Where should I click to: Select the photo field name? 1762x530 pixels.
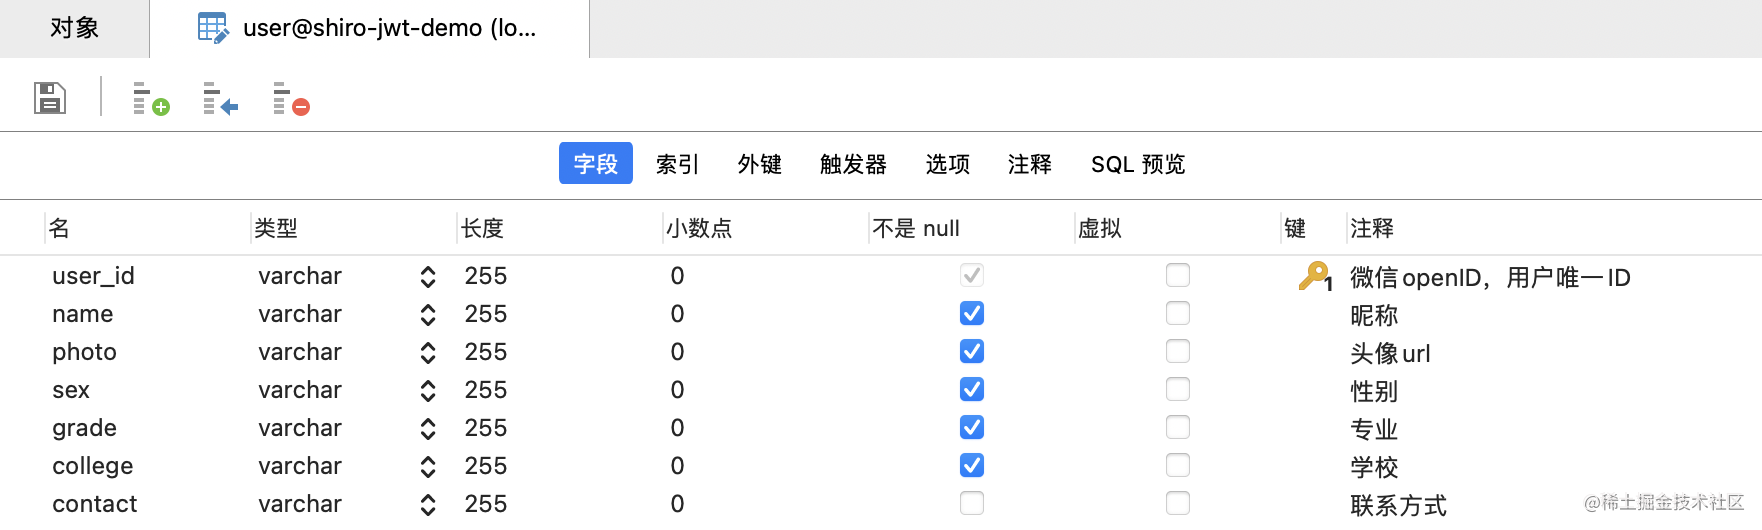coord(84,352)
